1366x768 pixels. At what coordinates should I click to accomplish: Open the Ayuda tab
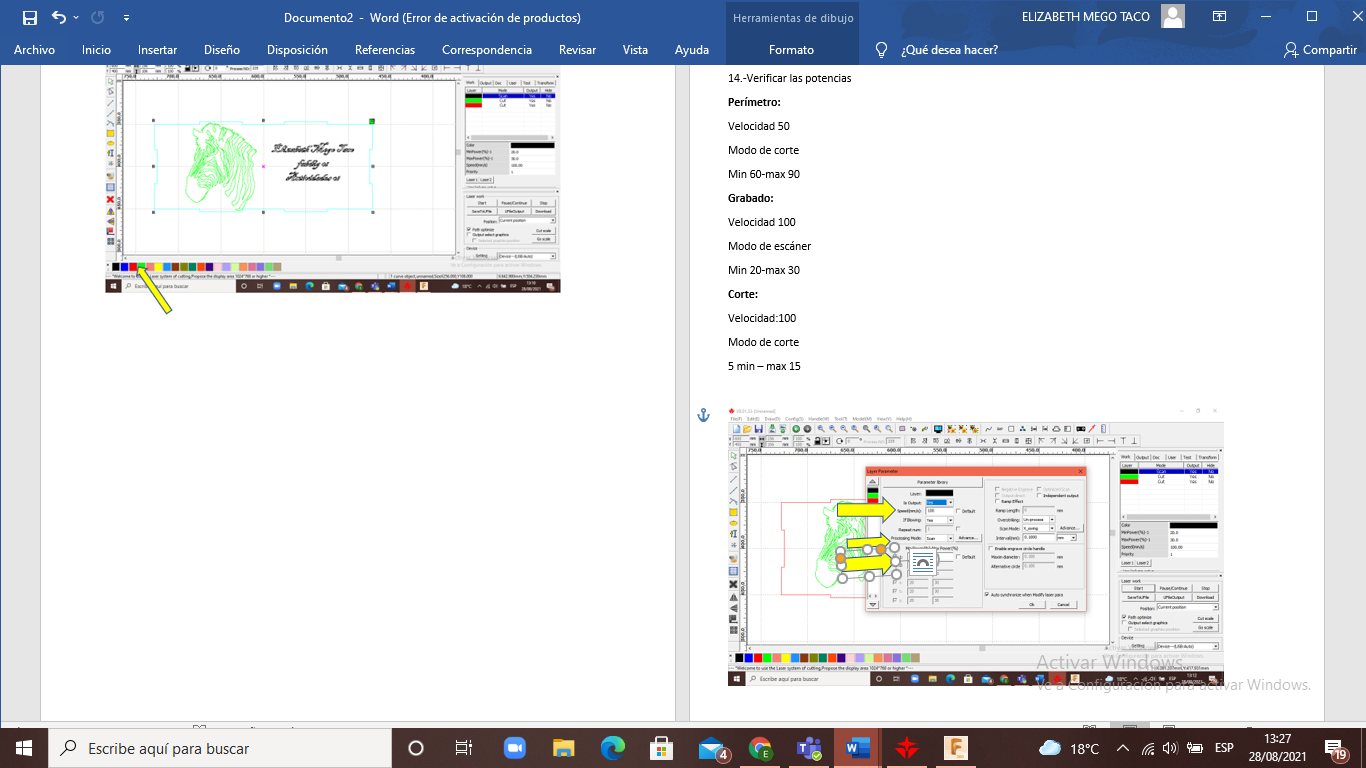click(x=692, y=50)
